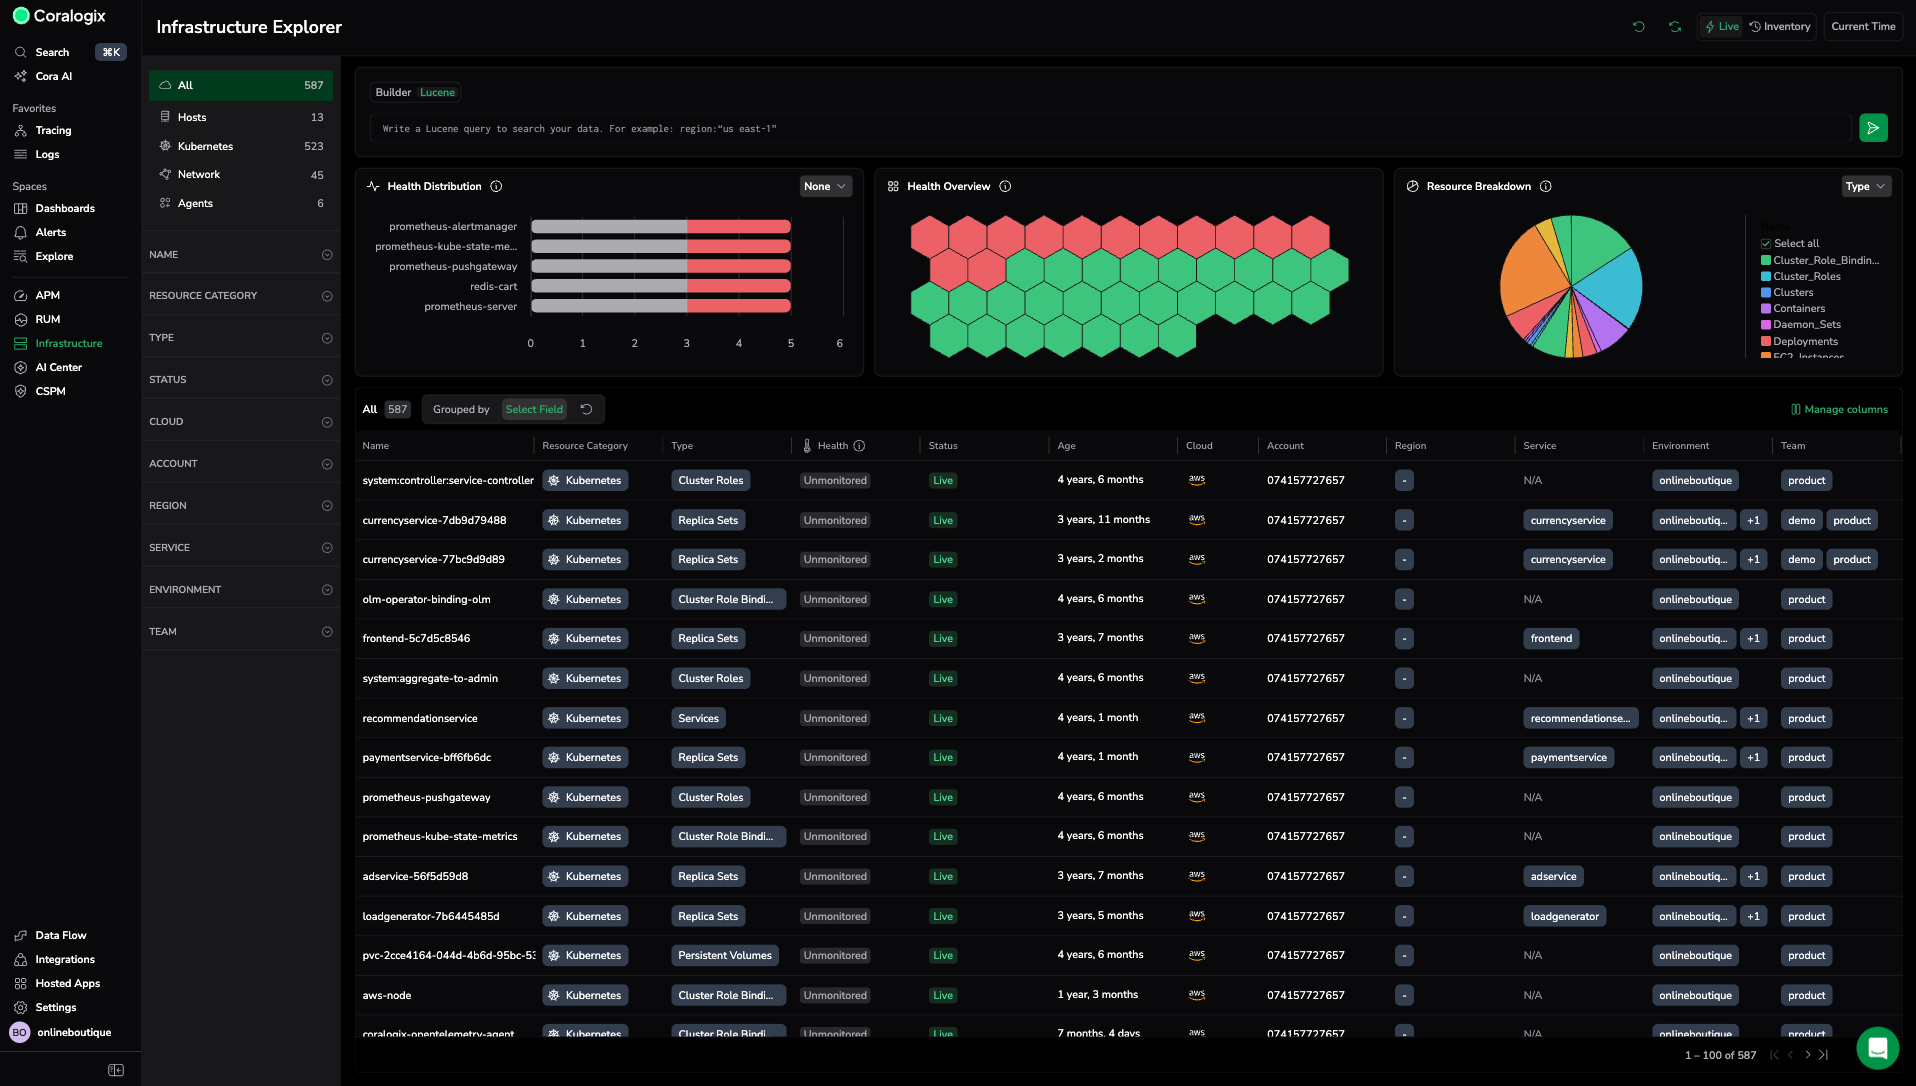Click Manage columns link
1916x1086 pixels.
1839,410
